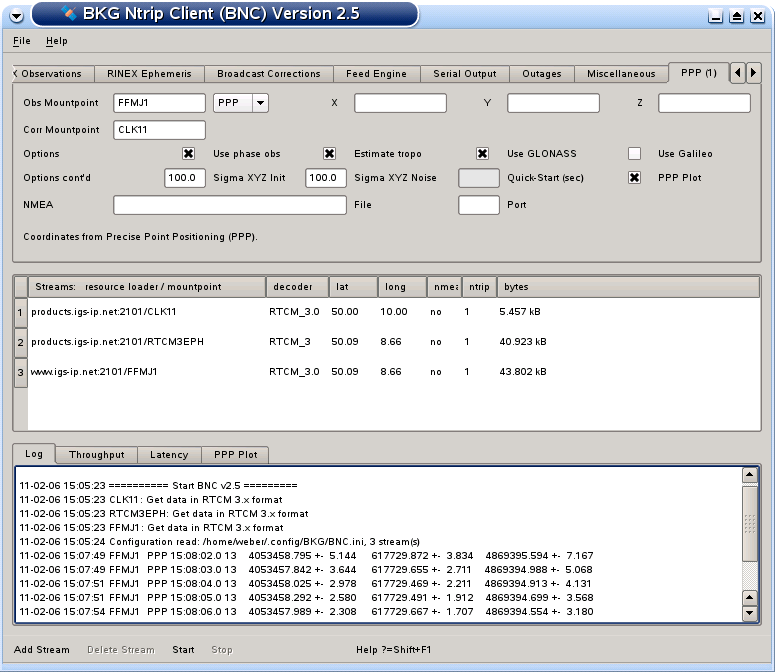Switch to the Throughput tab
Image resolution: width=775 pixels, height=672 pixels.
(97, 455)
